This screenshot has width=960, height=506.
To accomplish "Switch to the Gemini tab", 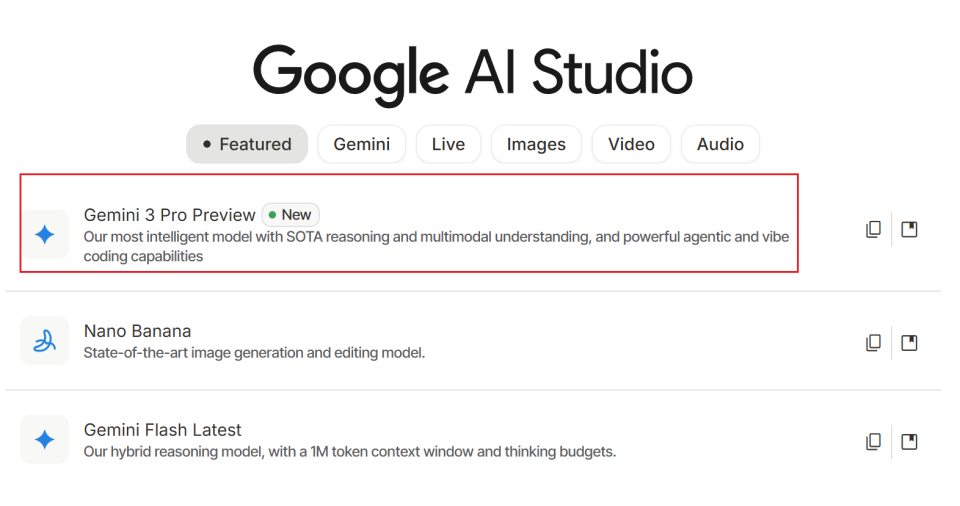I will coord(361,144).
